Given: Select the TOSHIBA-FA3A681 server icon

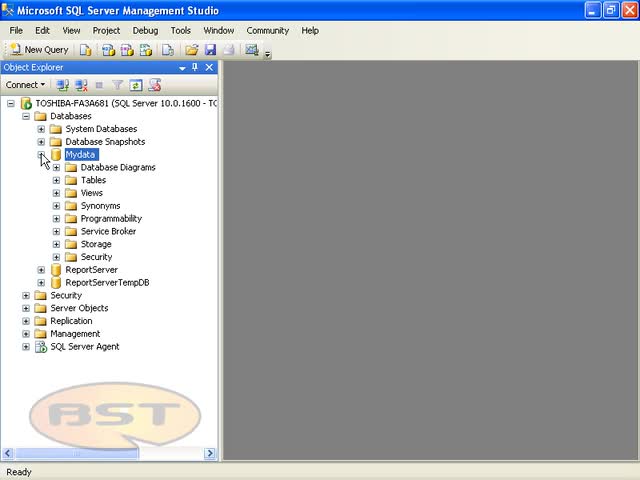Looking at the screenshot, I should pos(26,103).
